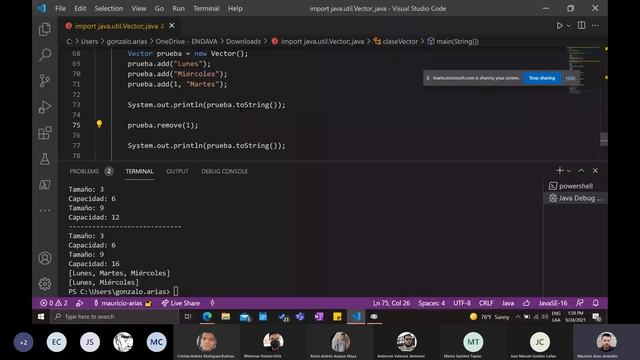This screenshot has width=640, height=360.
Task: Open the Search view in activity bar
Action: coord(45,55)
